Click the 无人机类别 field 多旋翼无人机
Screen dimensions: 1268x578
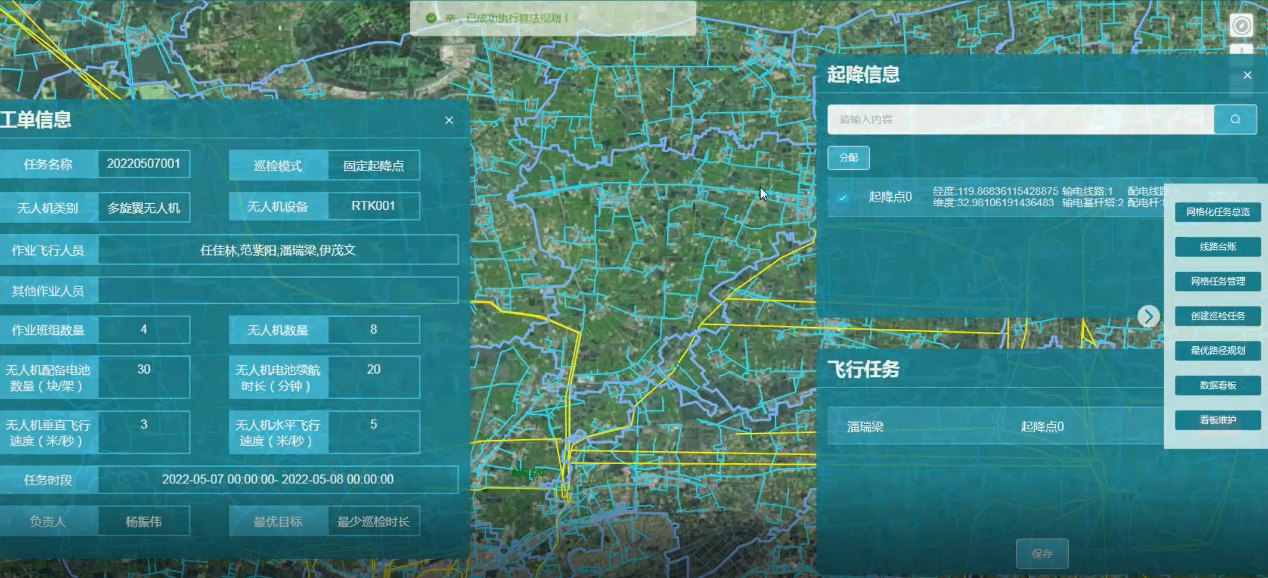tap(144, 207)
